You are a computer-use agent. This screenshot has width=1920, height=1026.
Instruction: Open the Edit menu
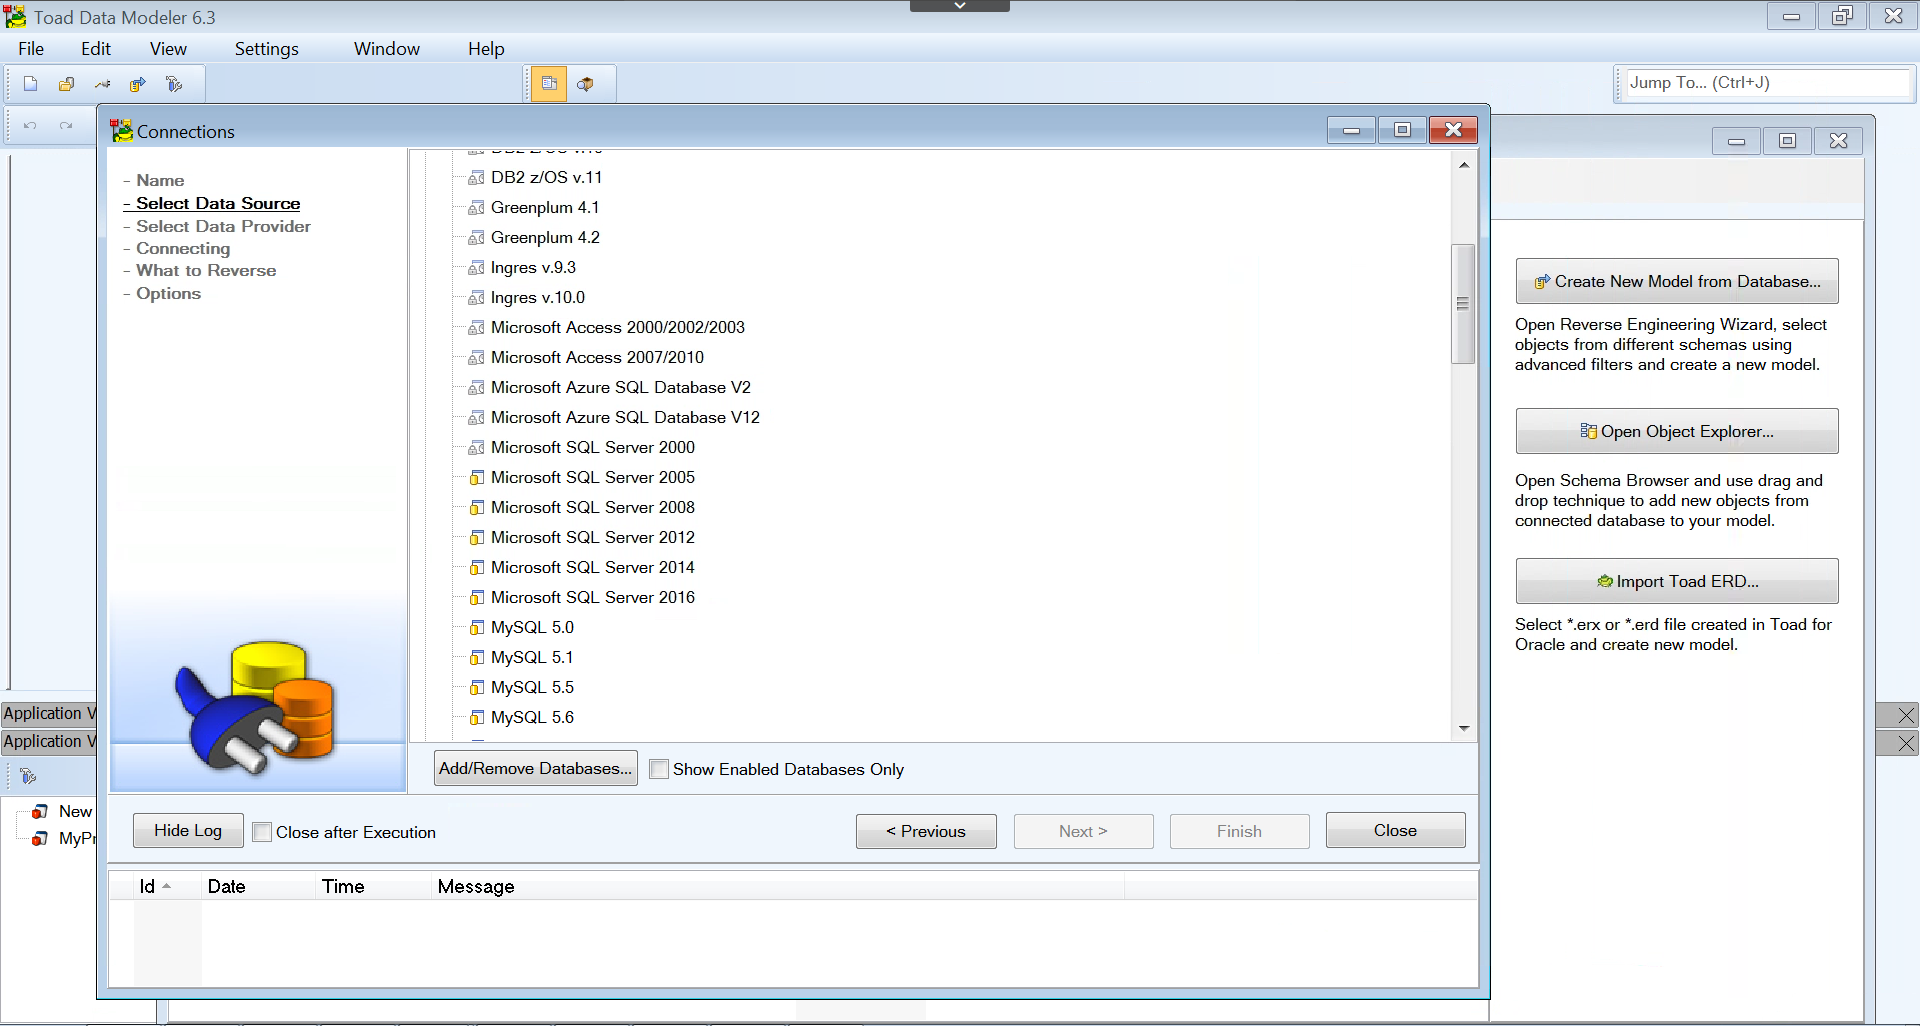pyautogui.click(x=96, y=49)
